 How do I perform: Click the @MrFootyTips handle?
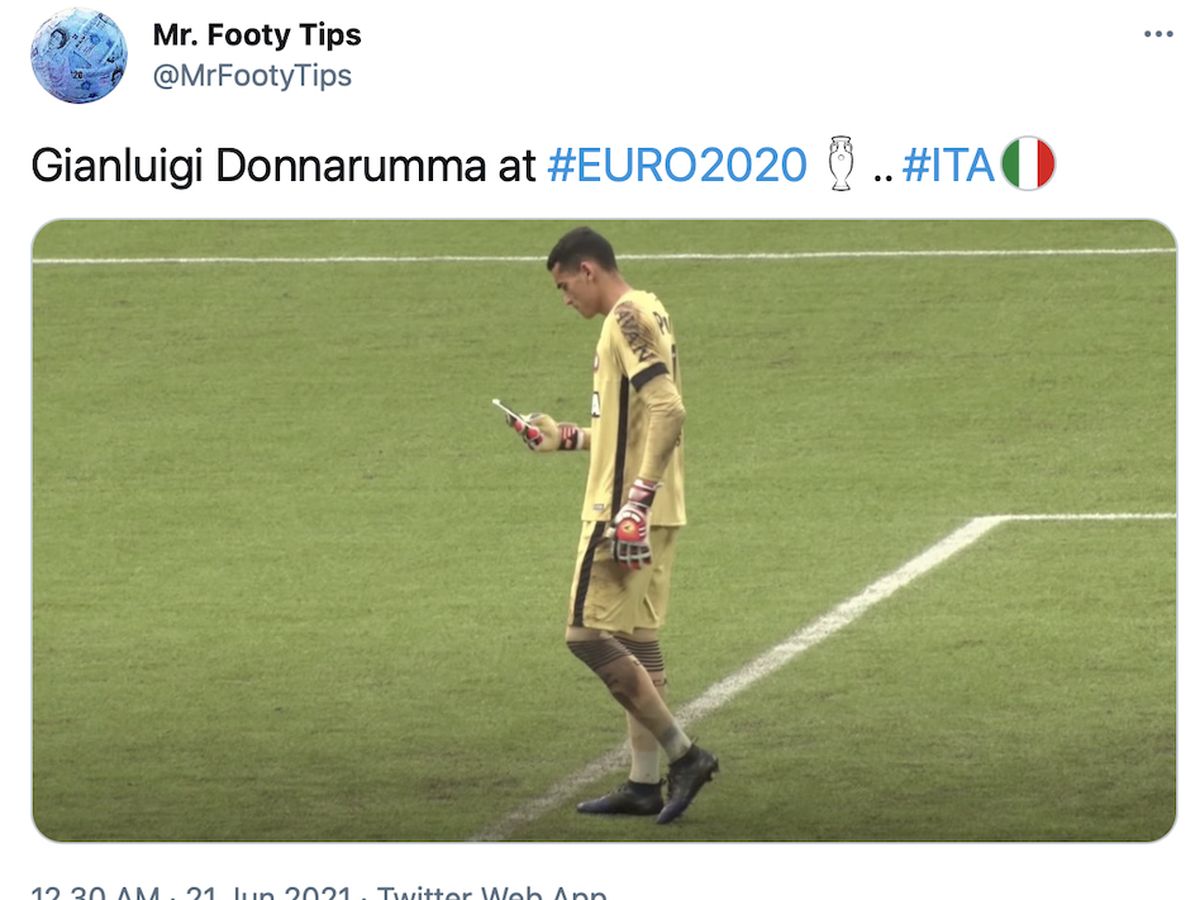click(252, 76)
